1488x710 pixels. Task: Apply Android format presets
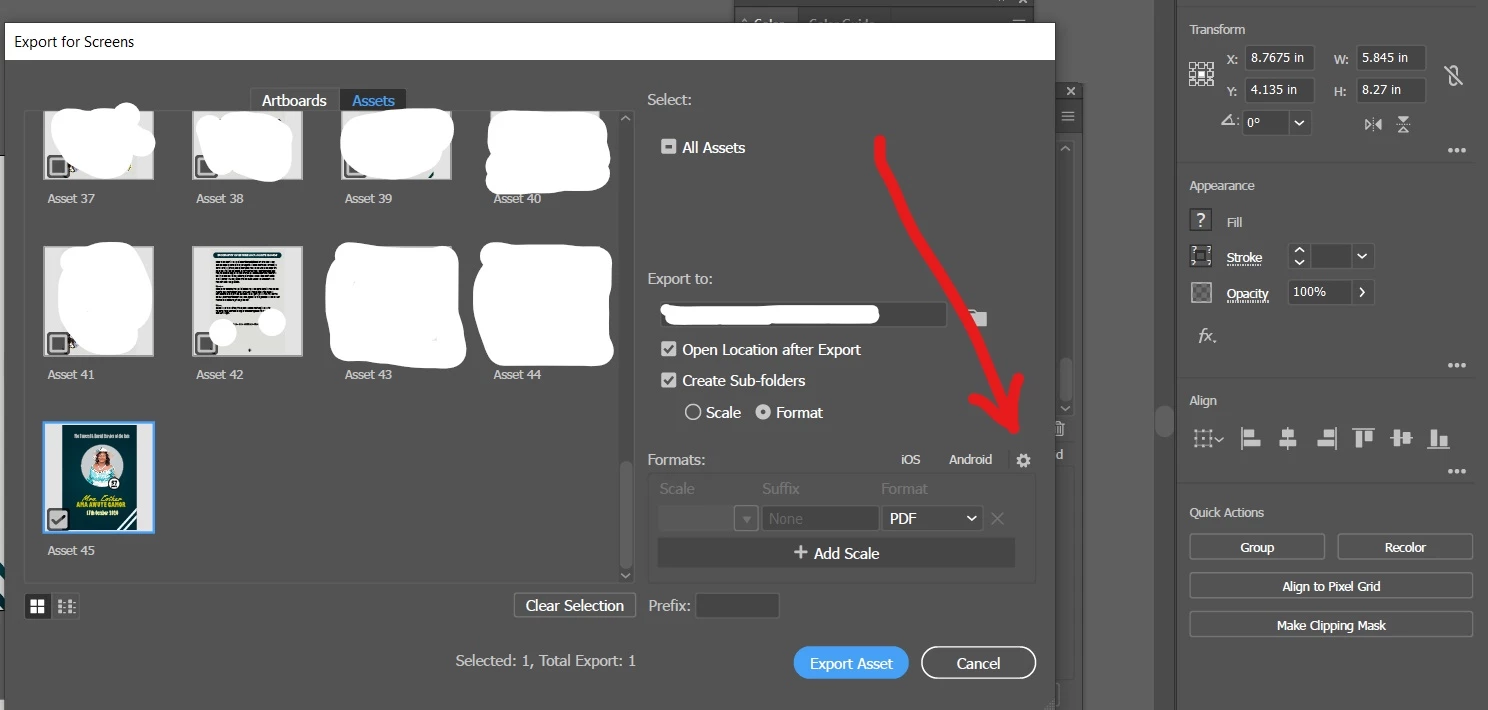pos(970,460)
